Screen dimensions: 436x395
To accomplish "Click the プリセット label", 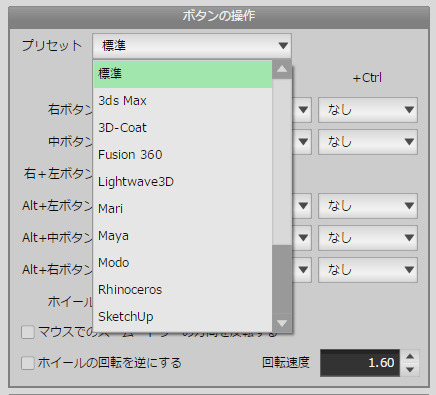I will [x=52, y=46].
